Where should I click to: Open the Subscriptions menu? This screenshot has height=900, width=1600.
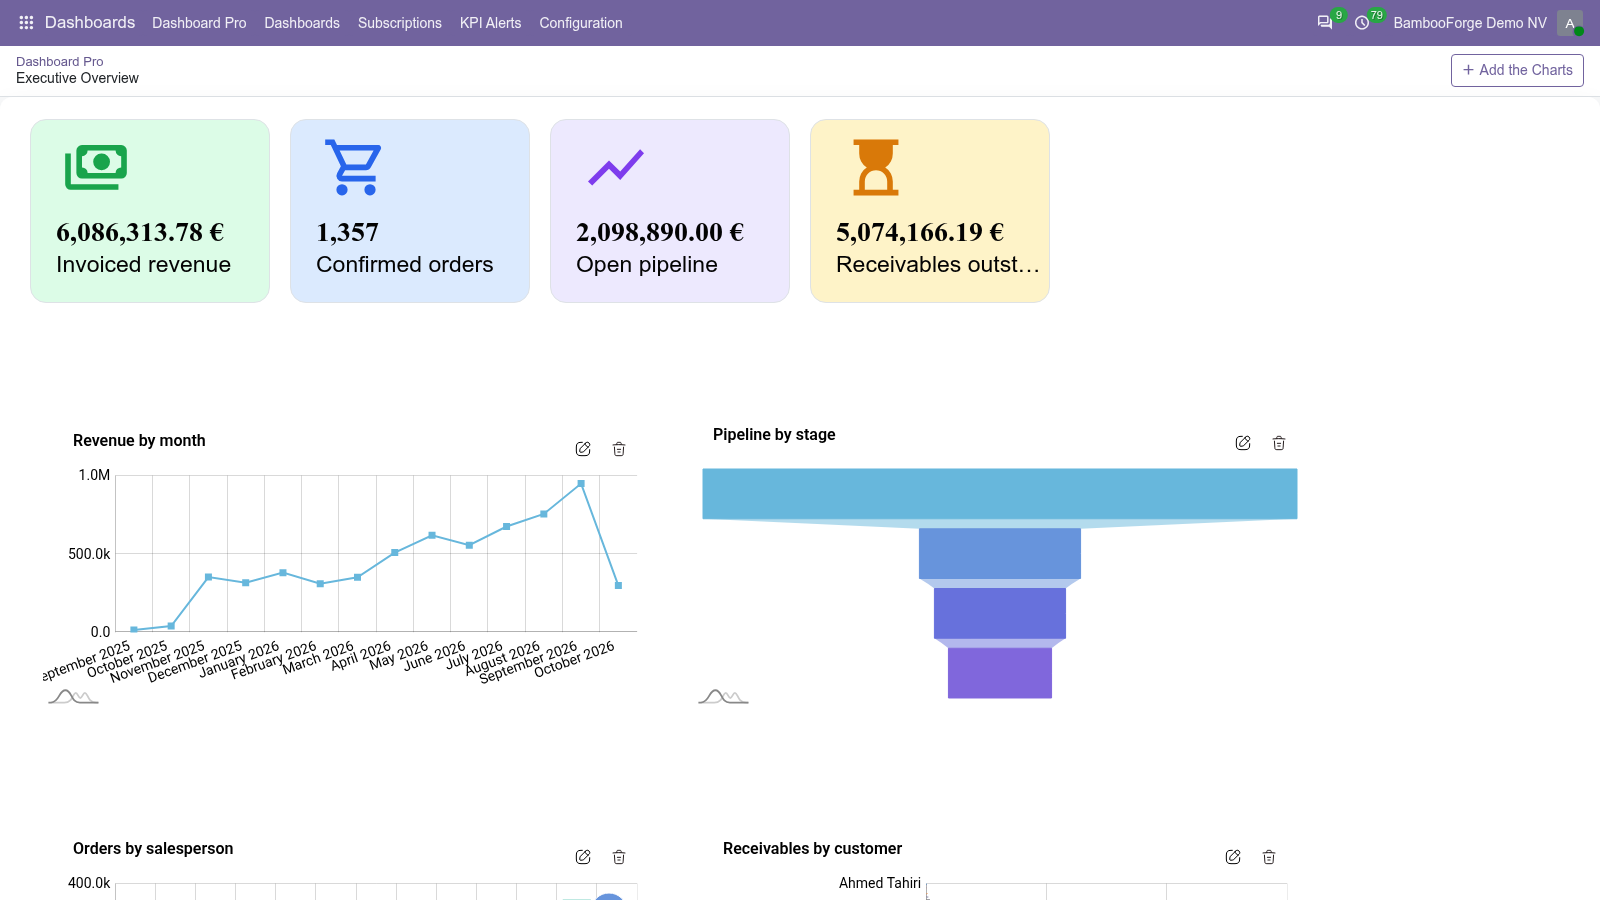(x=400, y=23)
